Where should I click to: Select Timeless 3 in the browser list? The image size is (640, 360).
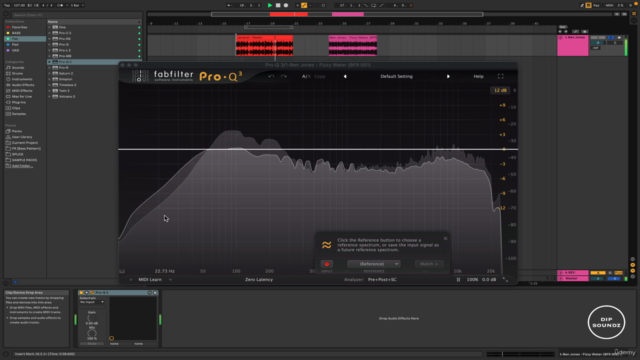click(67, 85)
